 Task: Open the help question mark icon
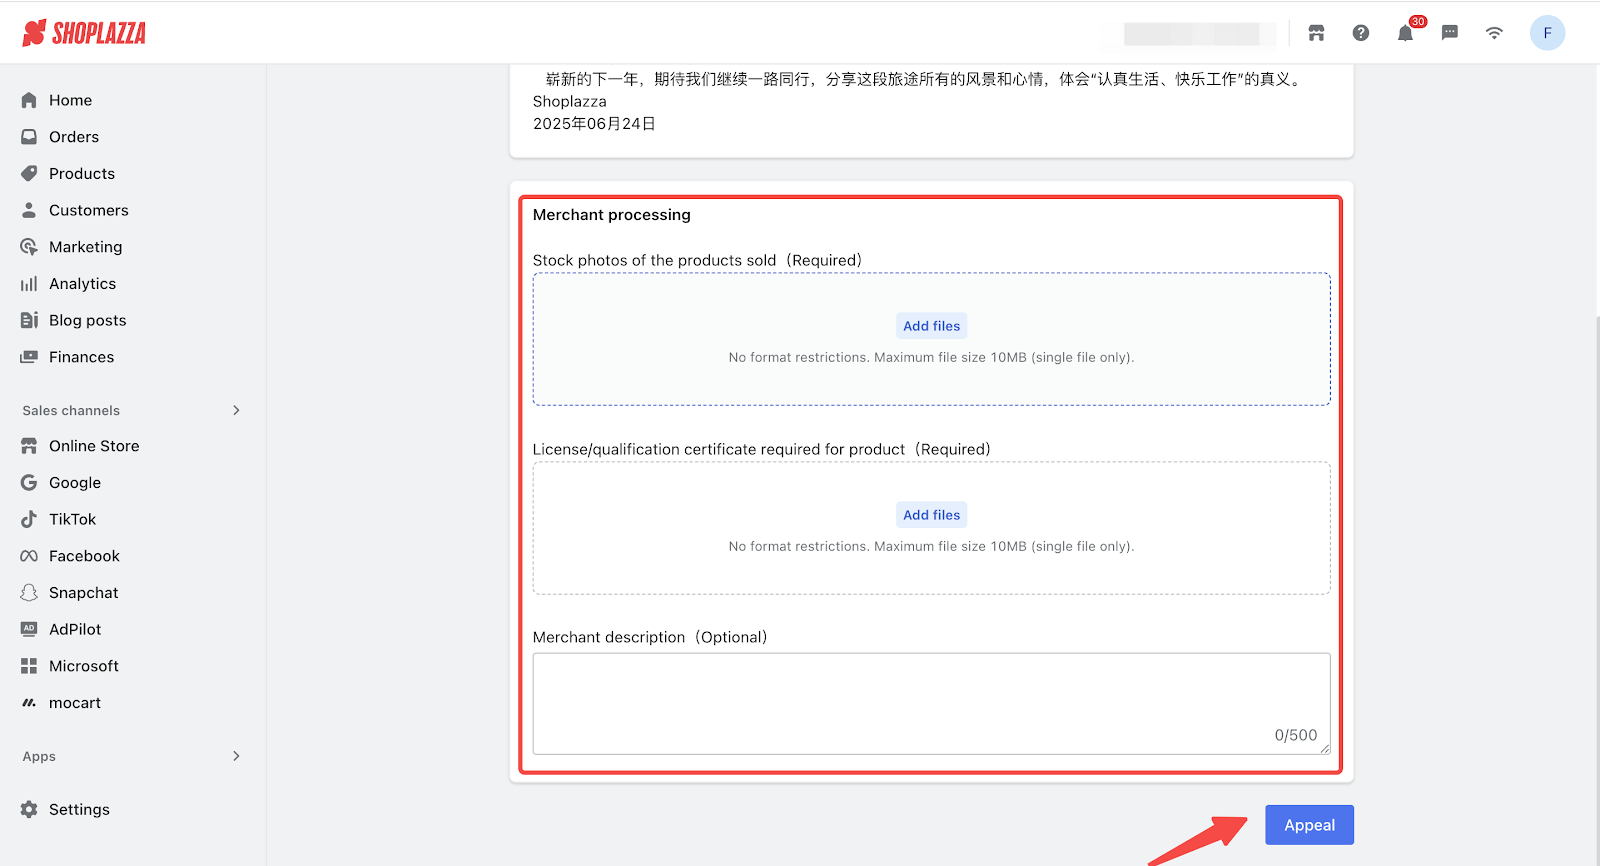[x=1361, y=33]
